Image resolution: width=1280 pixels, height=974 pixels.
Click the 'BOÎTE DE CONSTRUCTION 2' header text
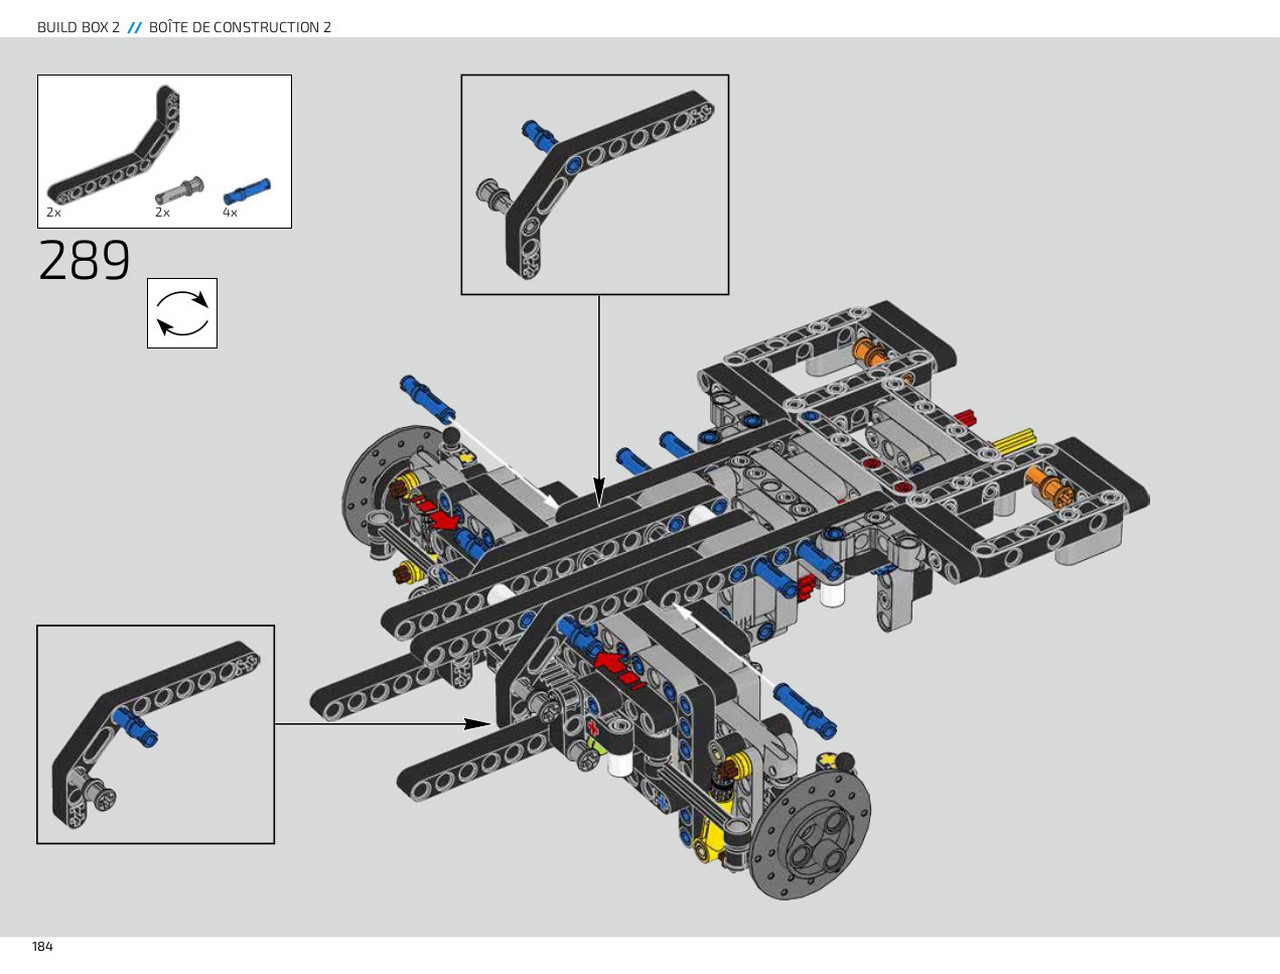[x=240, y=27]
